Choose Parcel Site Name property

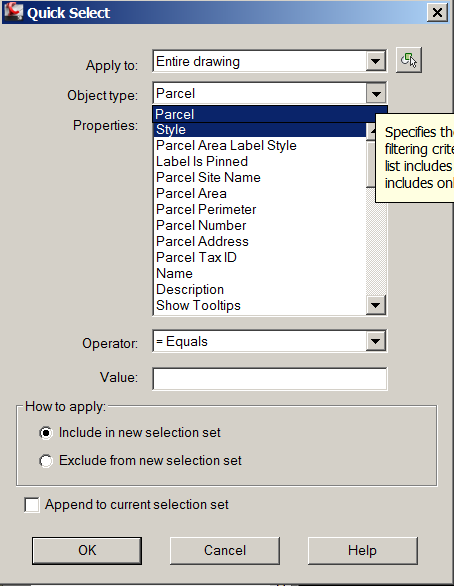click(260, 178)
